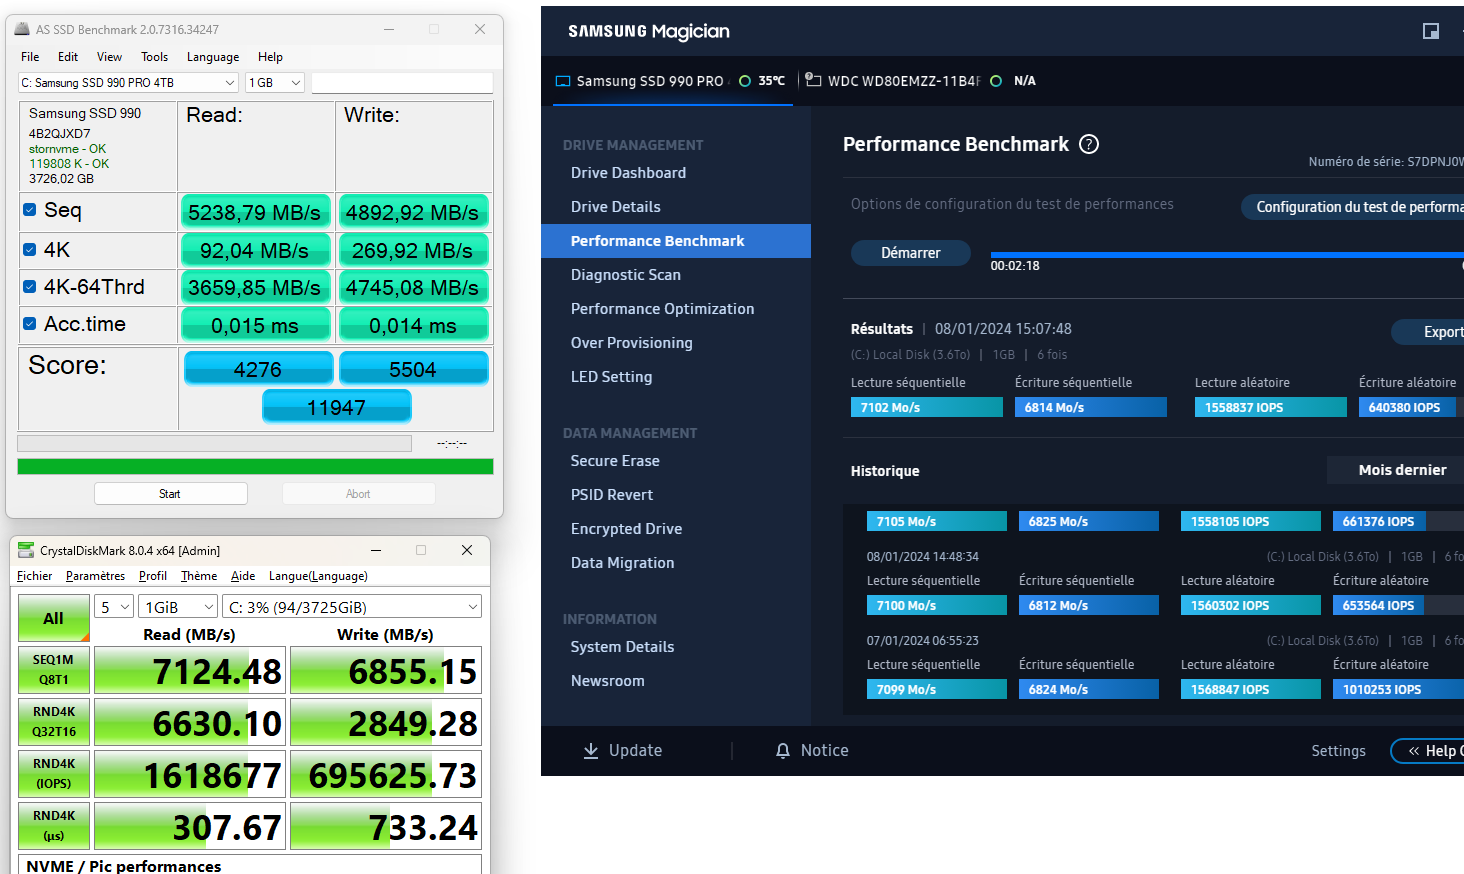Click the Démarrer button in Samsung Magician

coord(911,253)
